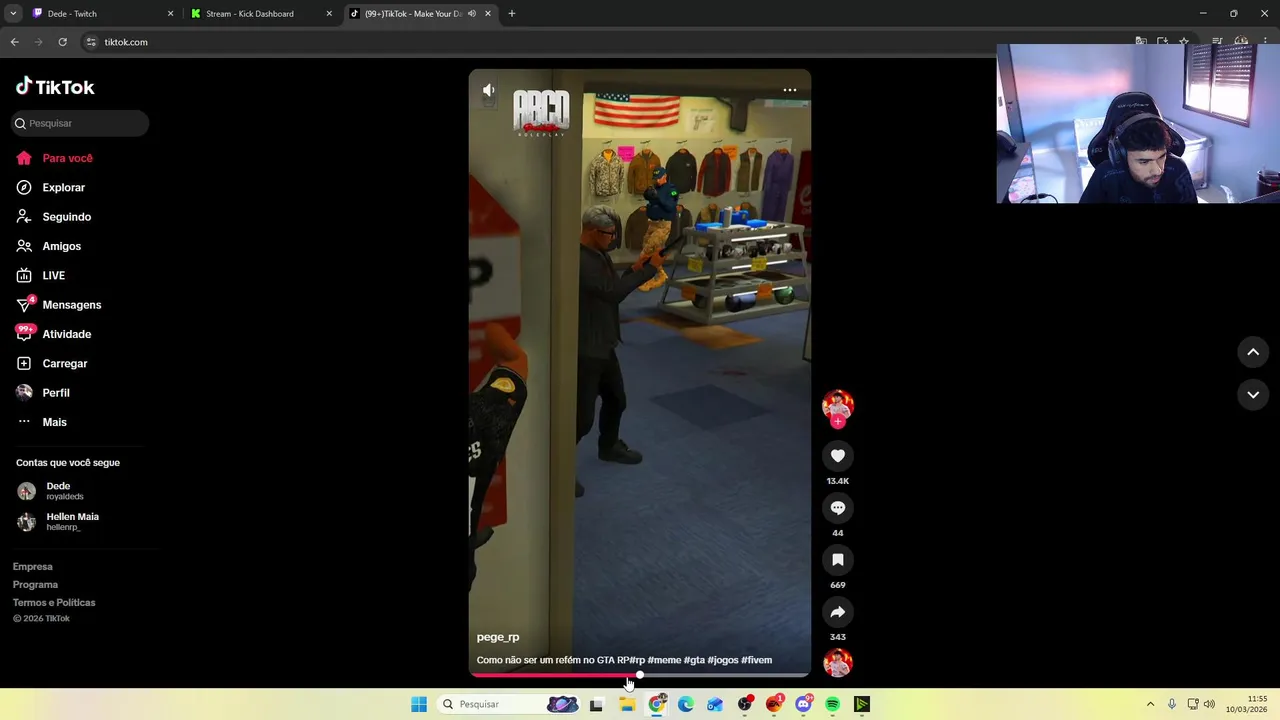
Task: Click the #jogos hashtag
Action: pyautogui.click(x=723, y=660)
